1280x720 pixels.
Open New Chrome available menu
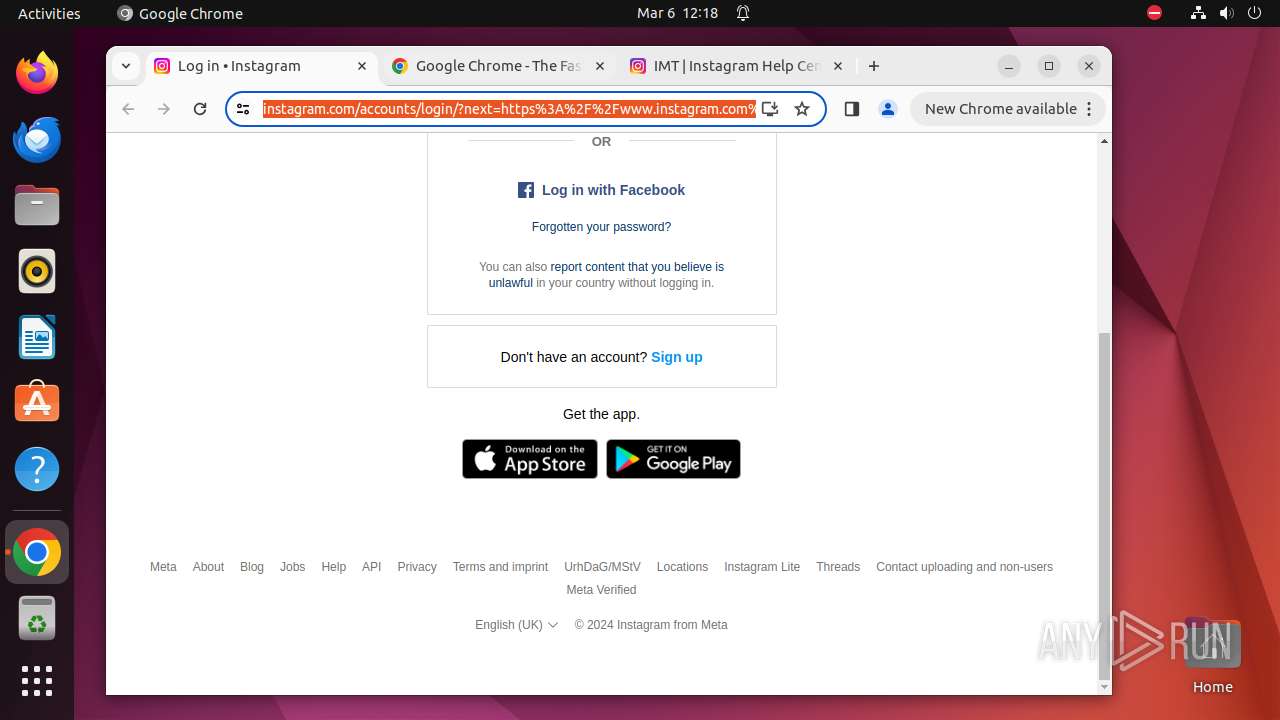coord(1008,109)
